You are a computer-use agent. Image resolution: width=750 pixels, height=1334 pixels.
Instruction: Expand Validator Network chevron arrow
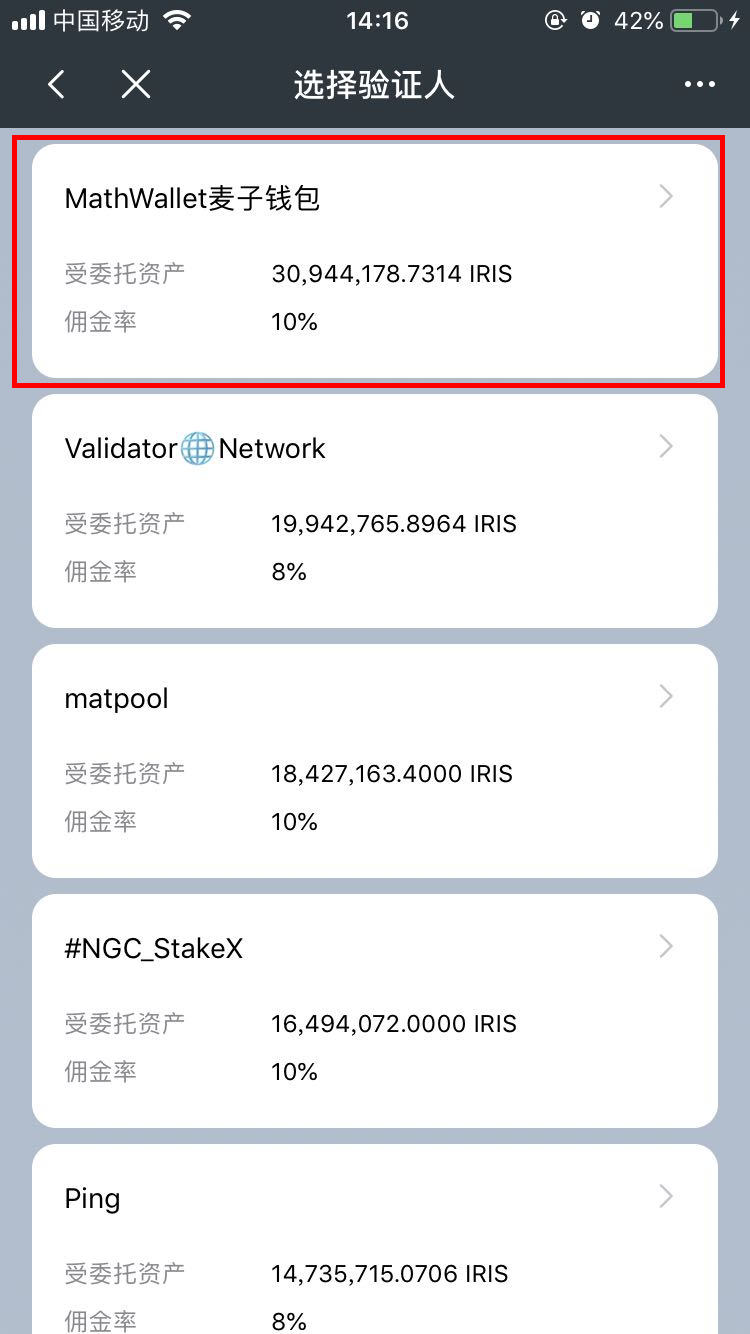tap(667, 447)
